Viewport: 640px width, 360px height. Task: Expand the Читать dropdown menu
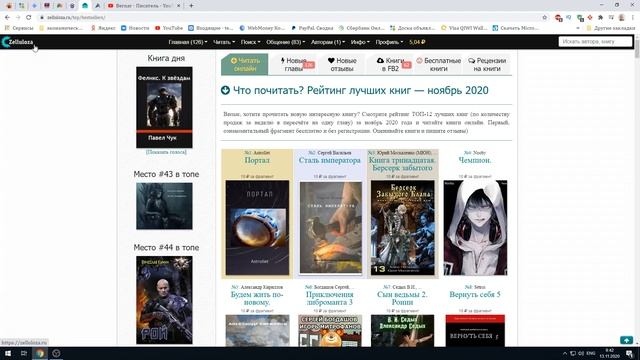224,42
